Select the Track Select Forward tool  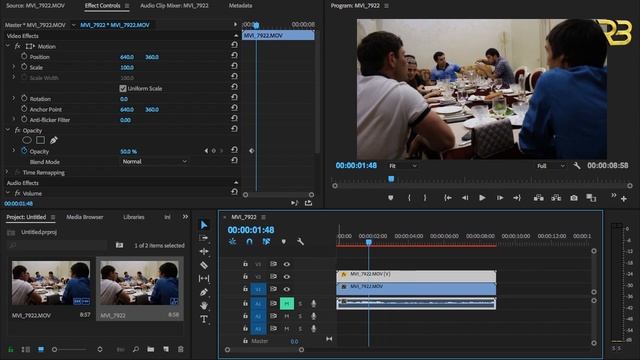204,238
